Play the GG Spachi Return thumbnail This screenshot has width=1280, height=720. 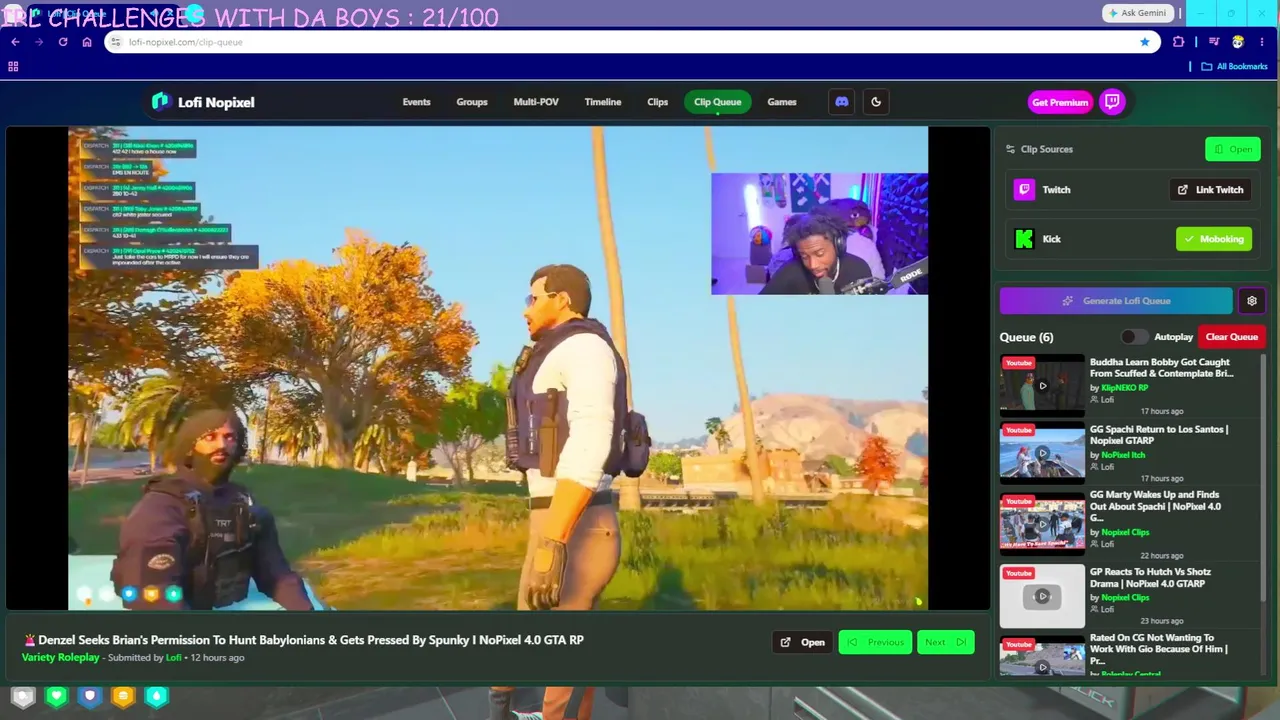click(x=1042, y=453)
